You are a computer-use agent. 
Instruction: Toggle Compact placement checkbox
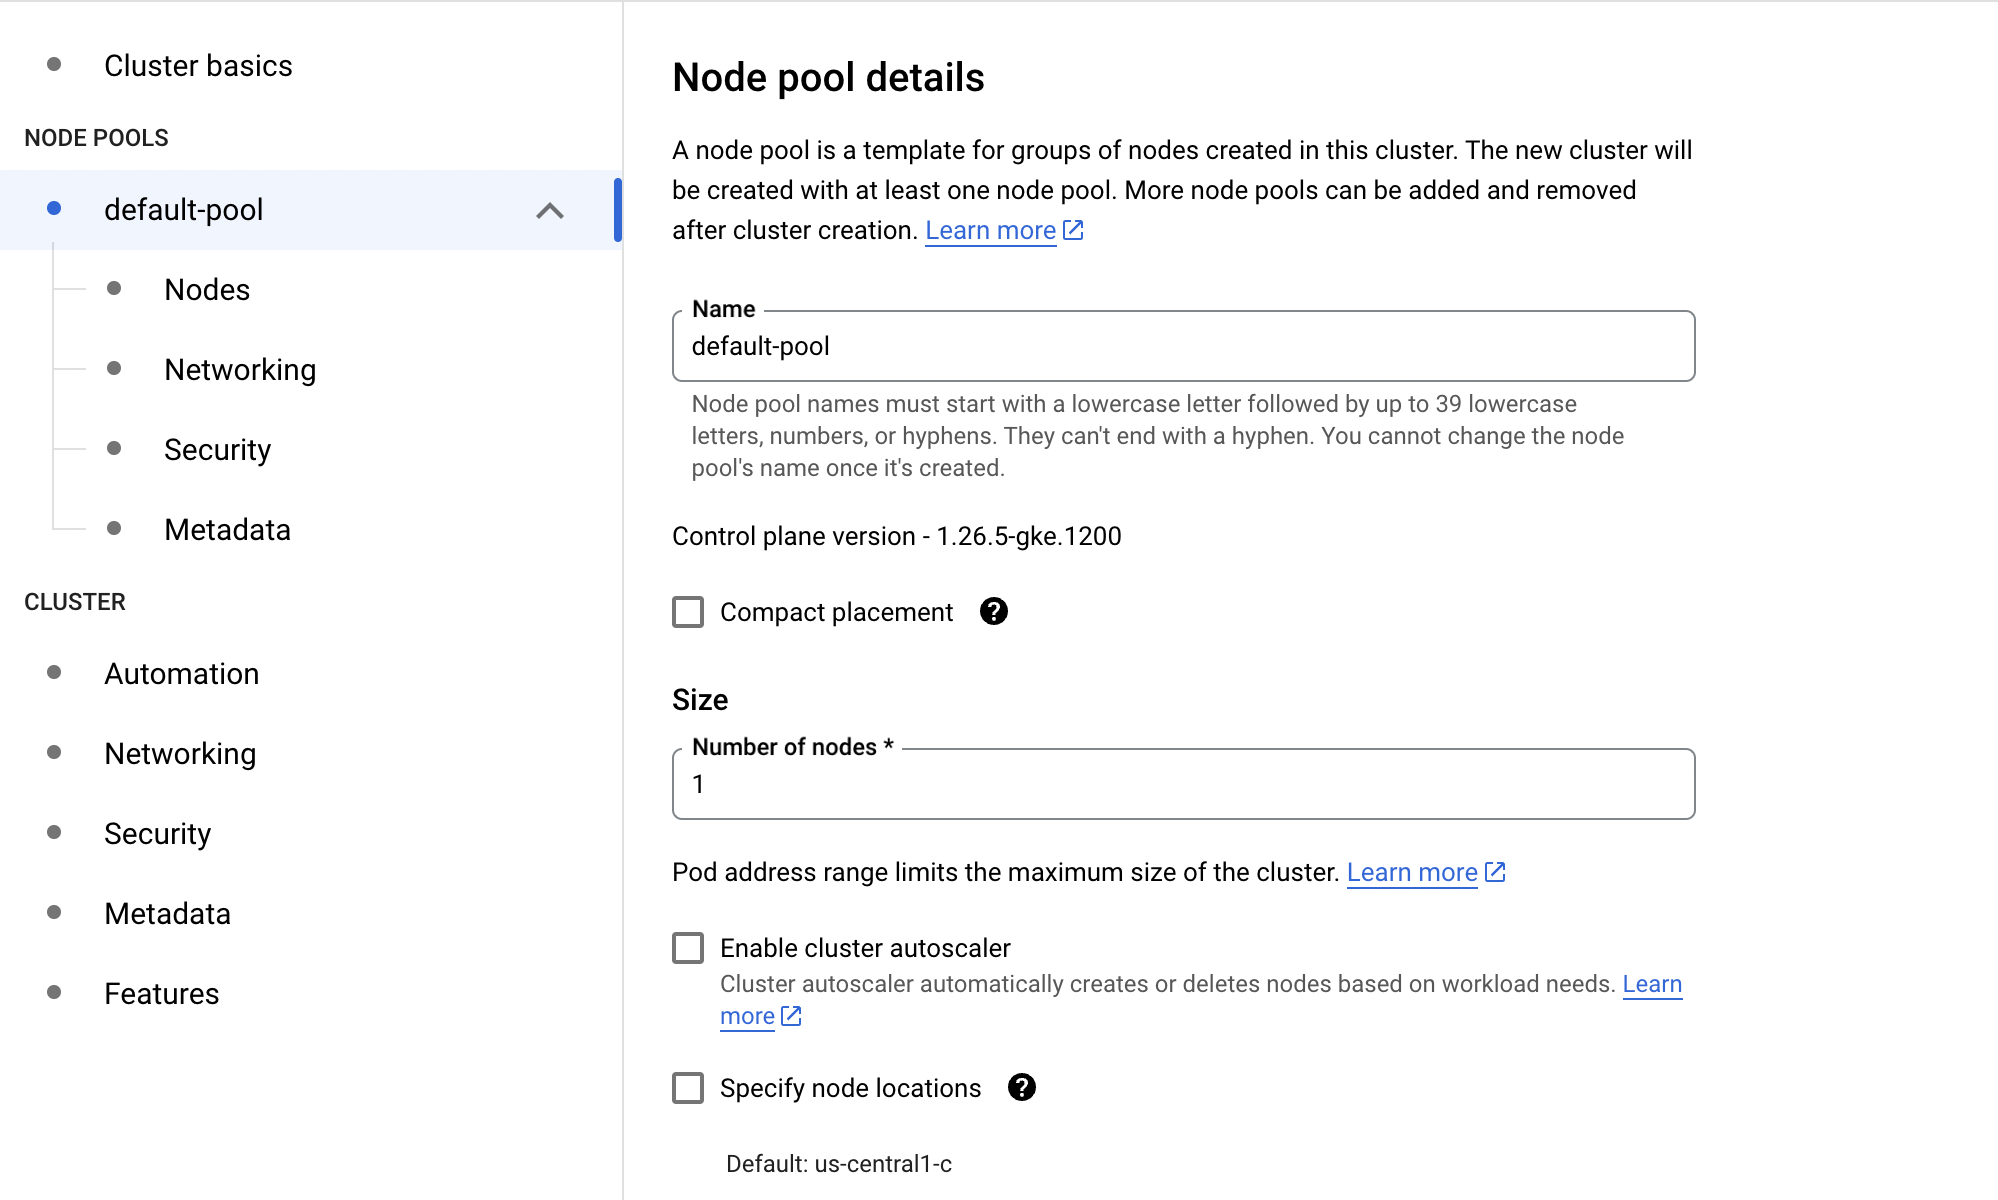pyautogui.click(x=688, y=612)
